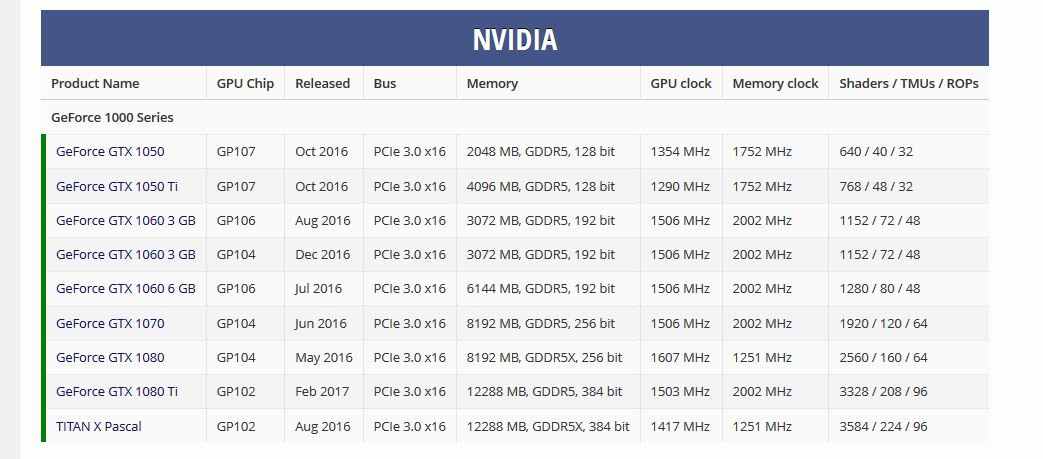Click the NVIDIA table title banner
1043x459 pixels.
coord(515,38)
